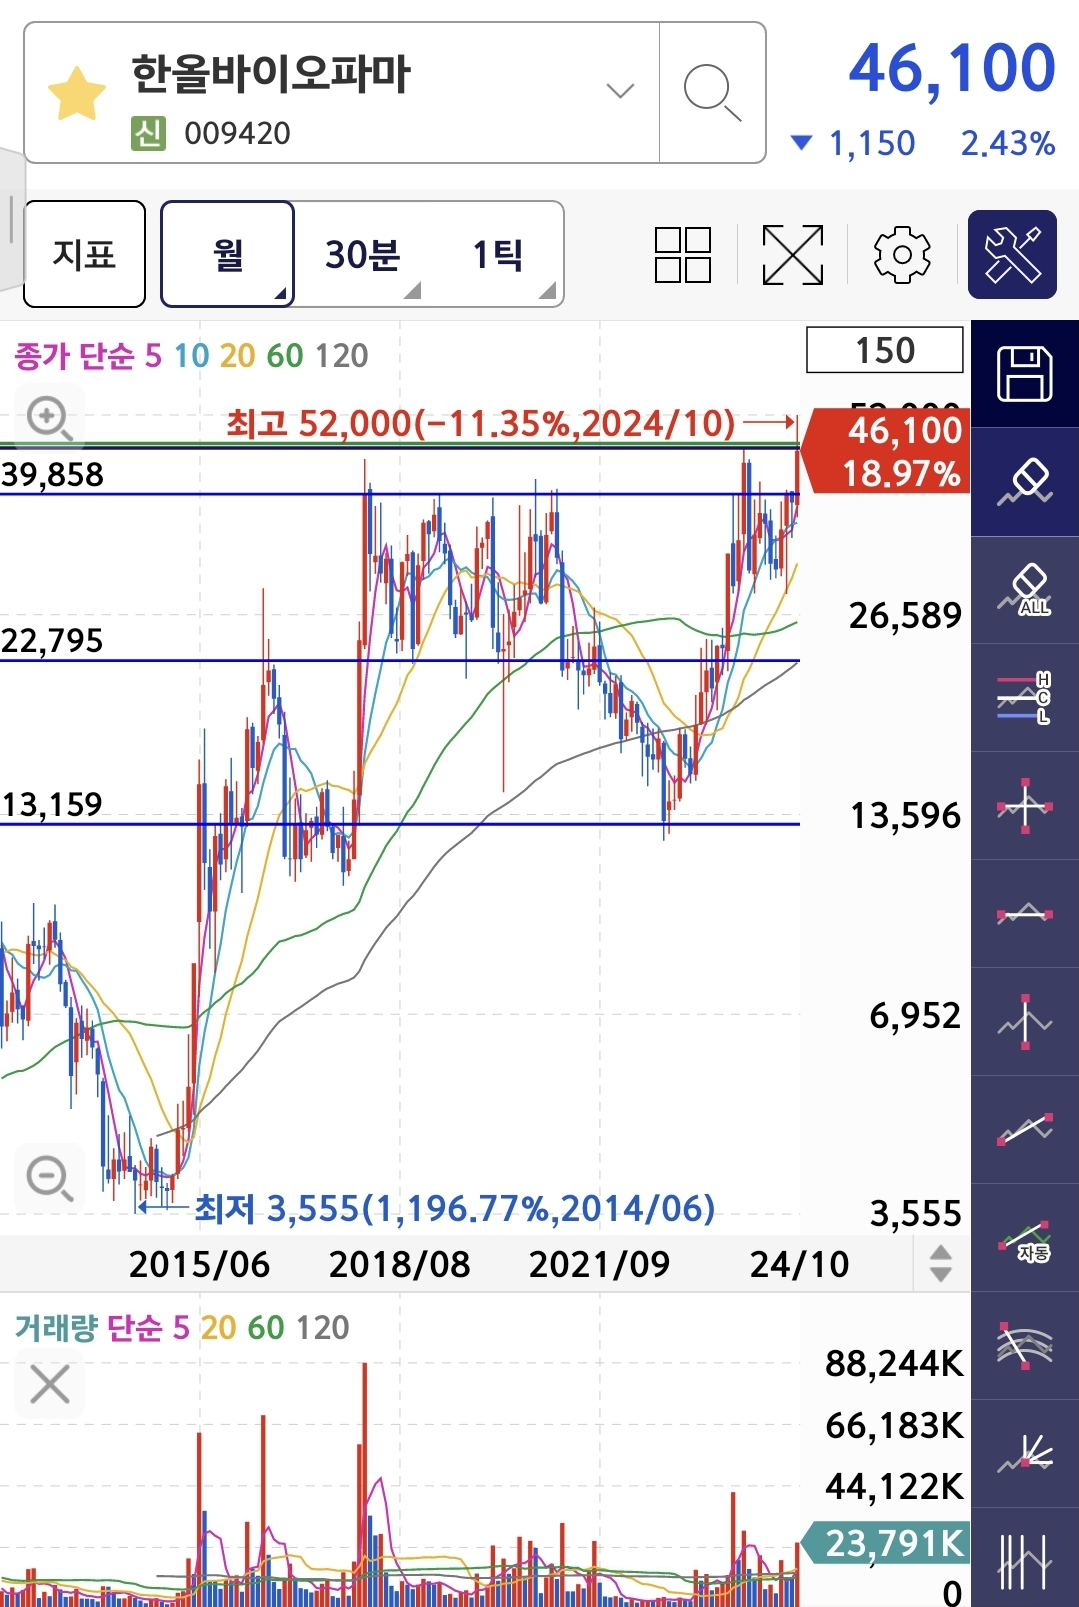Click the 거래량 단순 volume legend text
Viewport: 1079px width, 1607px height.
88,1327
